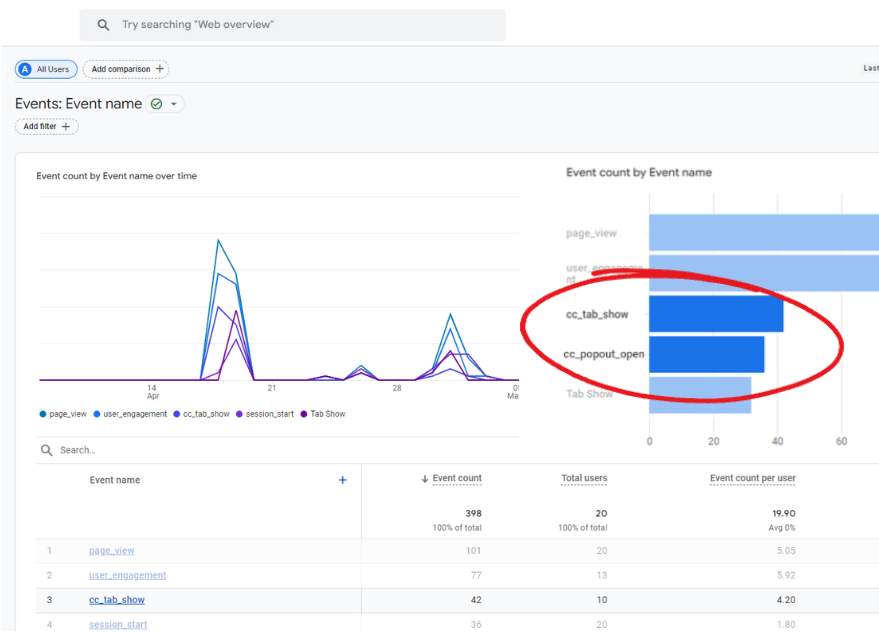Click the search icon above the events table
The height and width of the screenshot is (633, 879).
tap(46, 449)
